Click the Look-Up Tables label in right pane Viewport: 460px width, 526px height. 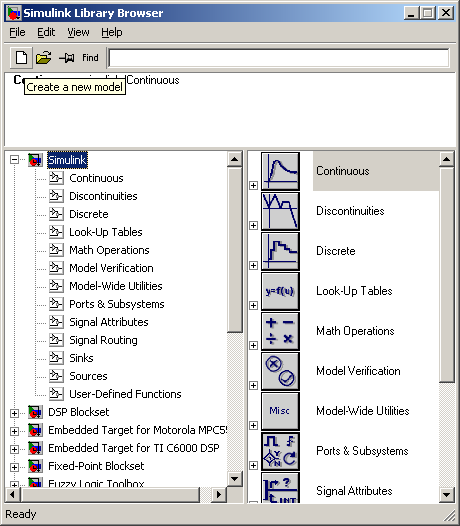354,291
